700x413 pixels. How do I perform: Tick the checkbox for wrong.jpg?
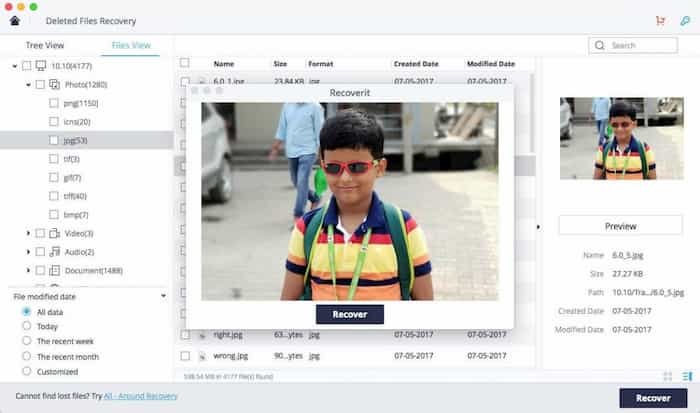point(185,355)
